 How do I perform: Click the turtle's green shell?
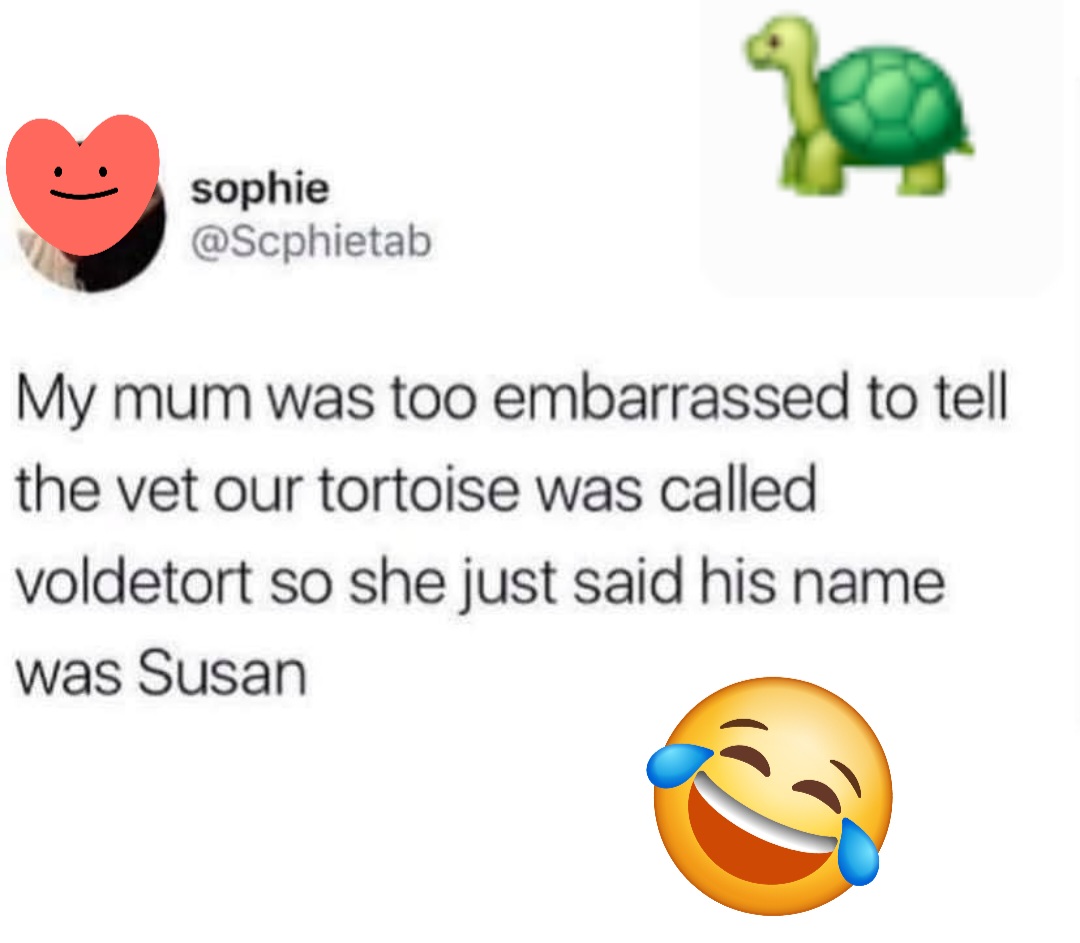[x=893, y=107]
